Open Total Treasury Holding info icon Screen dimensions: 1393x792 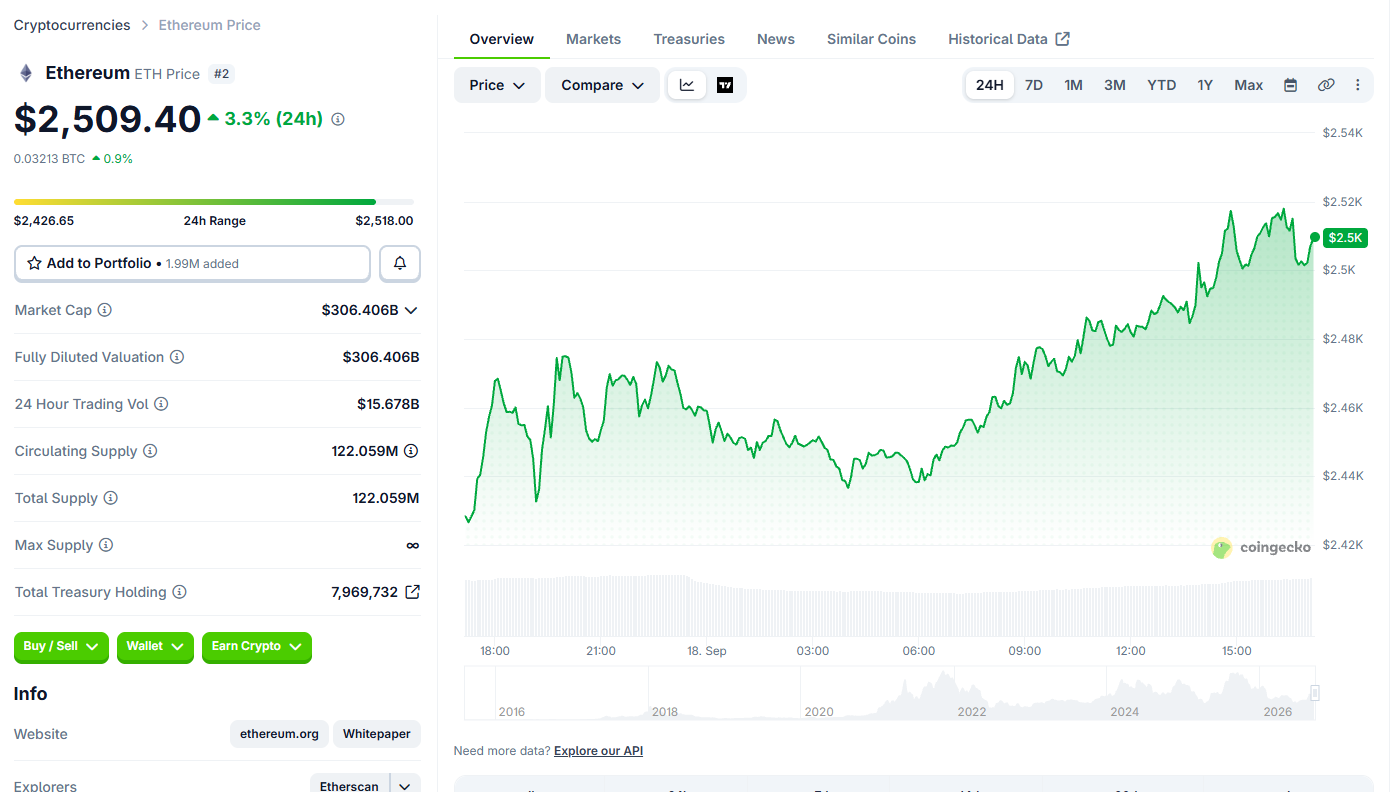180,592
